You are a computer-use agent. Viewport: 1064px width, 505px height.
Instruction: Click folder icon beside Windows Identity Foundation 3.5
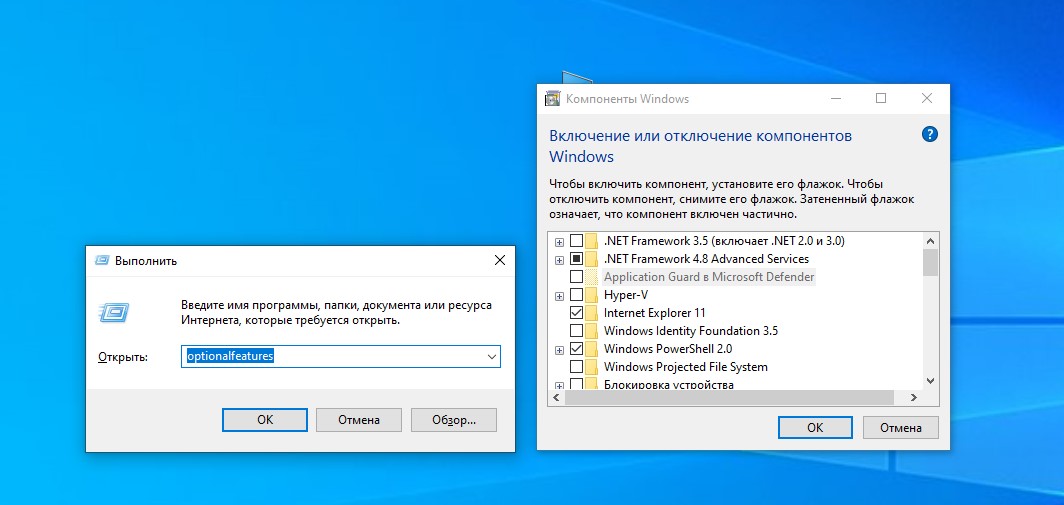[x=592, y=331]
